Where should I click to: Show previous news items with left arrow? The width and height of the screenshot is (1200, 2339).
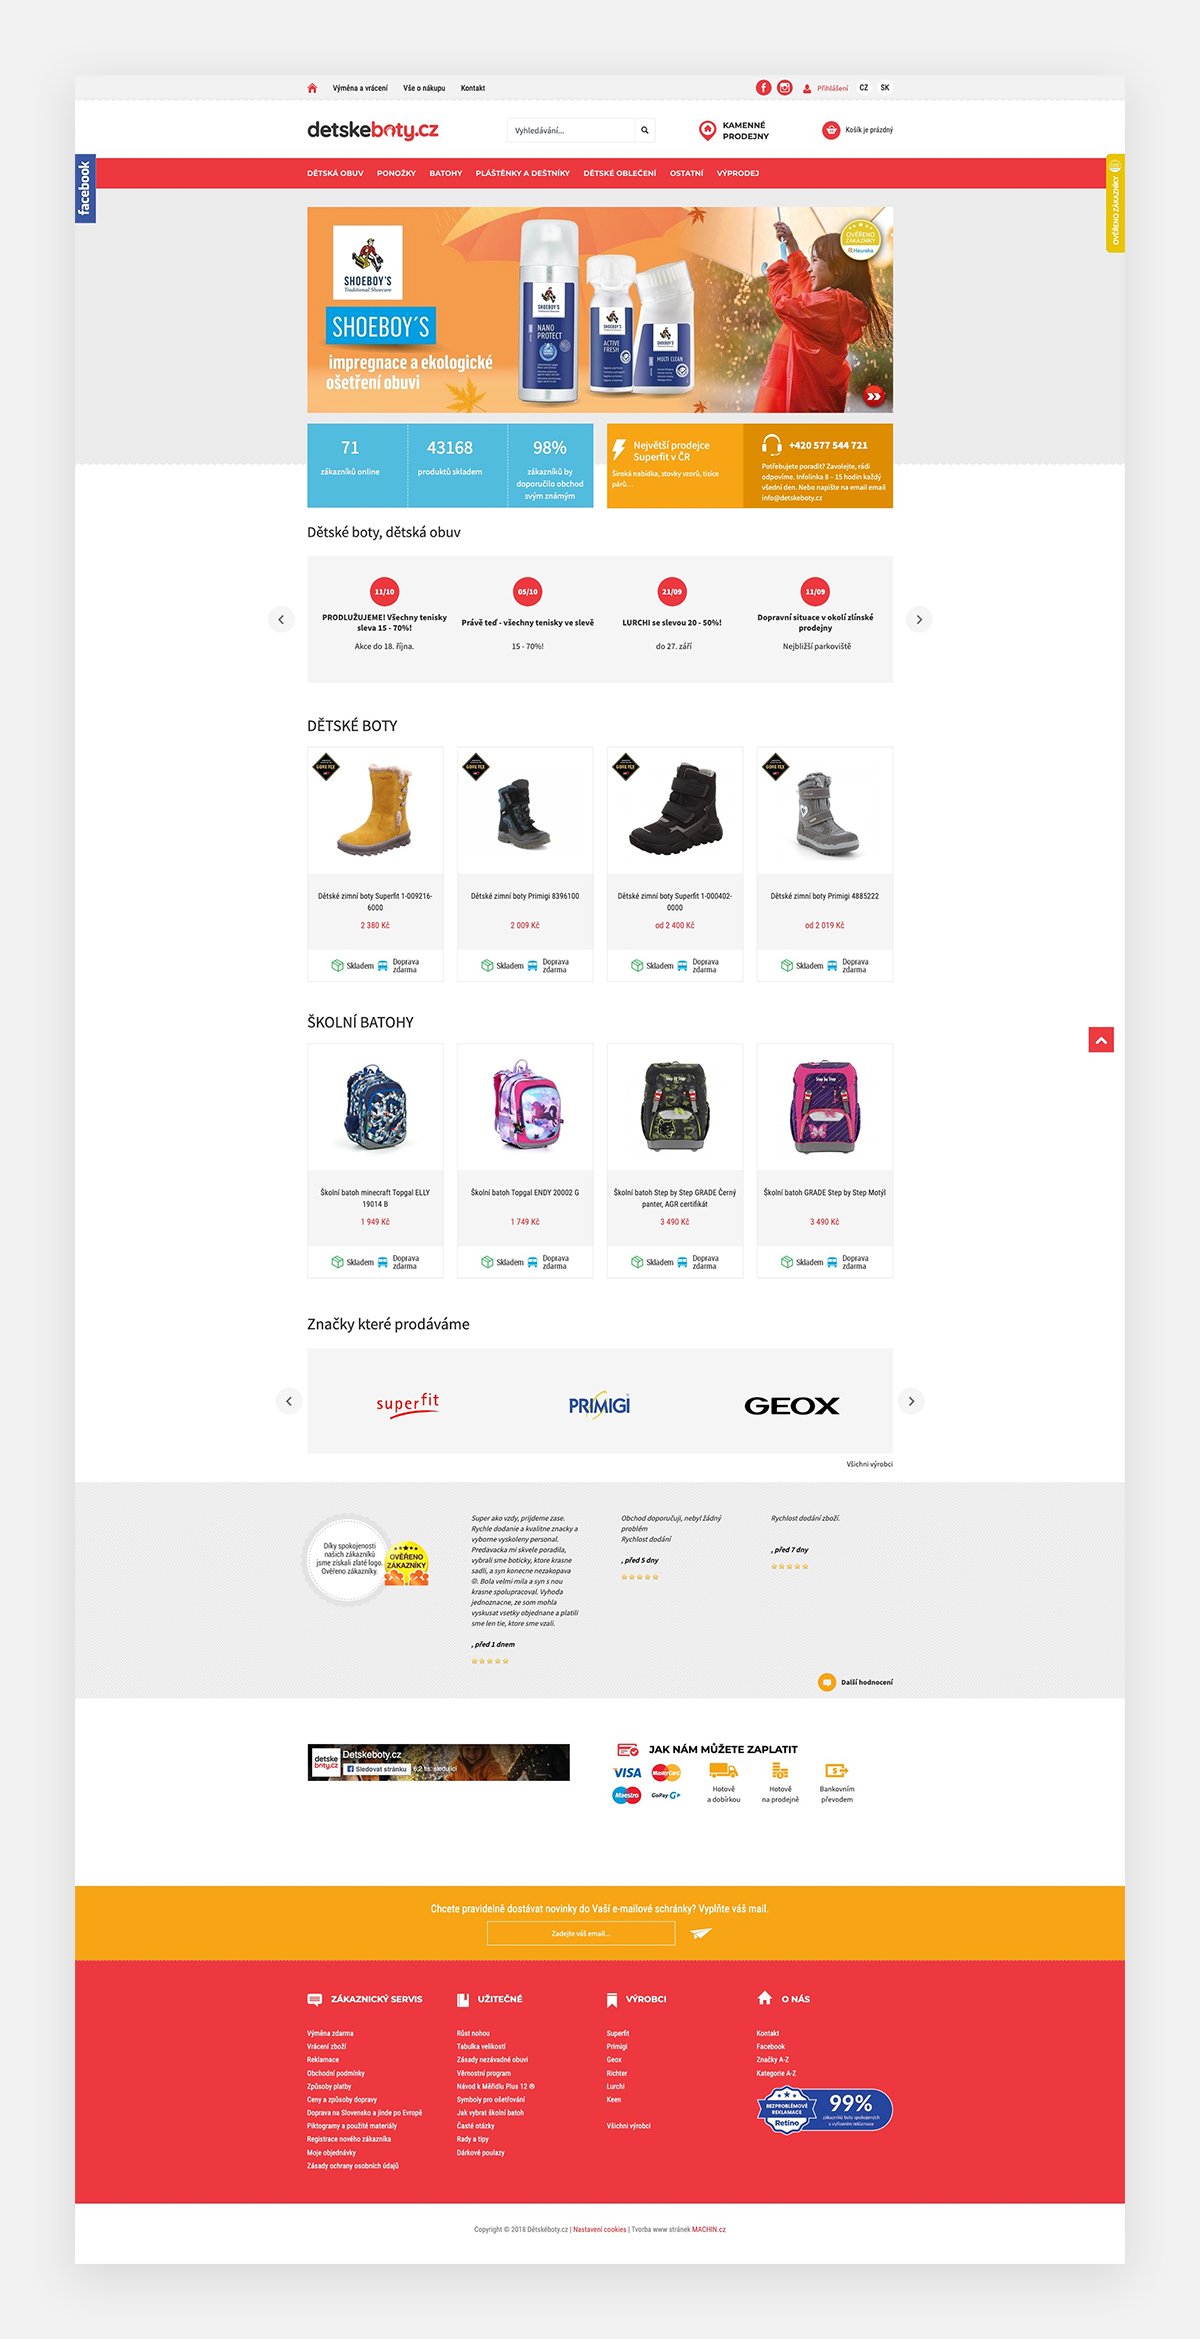(x=281, y=620)
